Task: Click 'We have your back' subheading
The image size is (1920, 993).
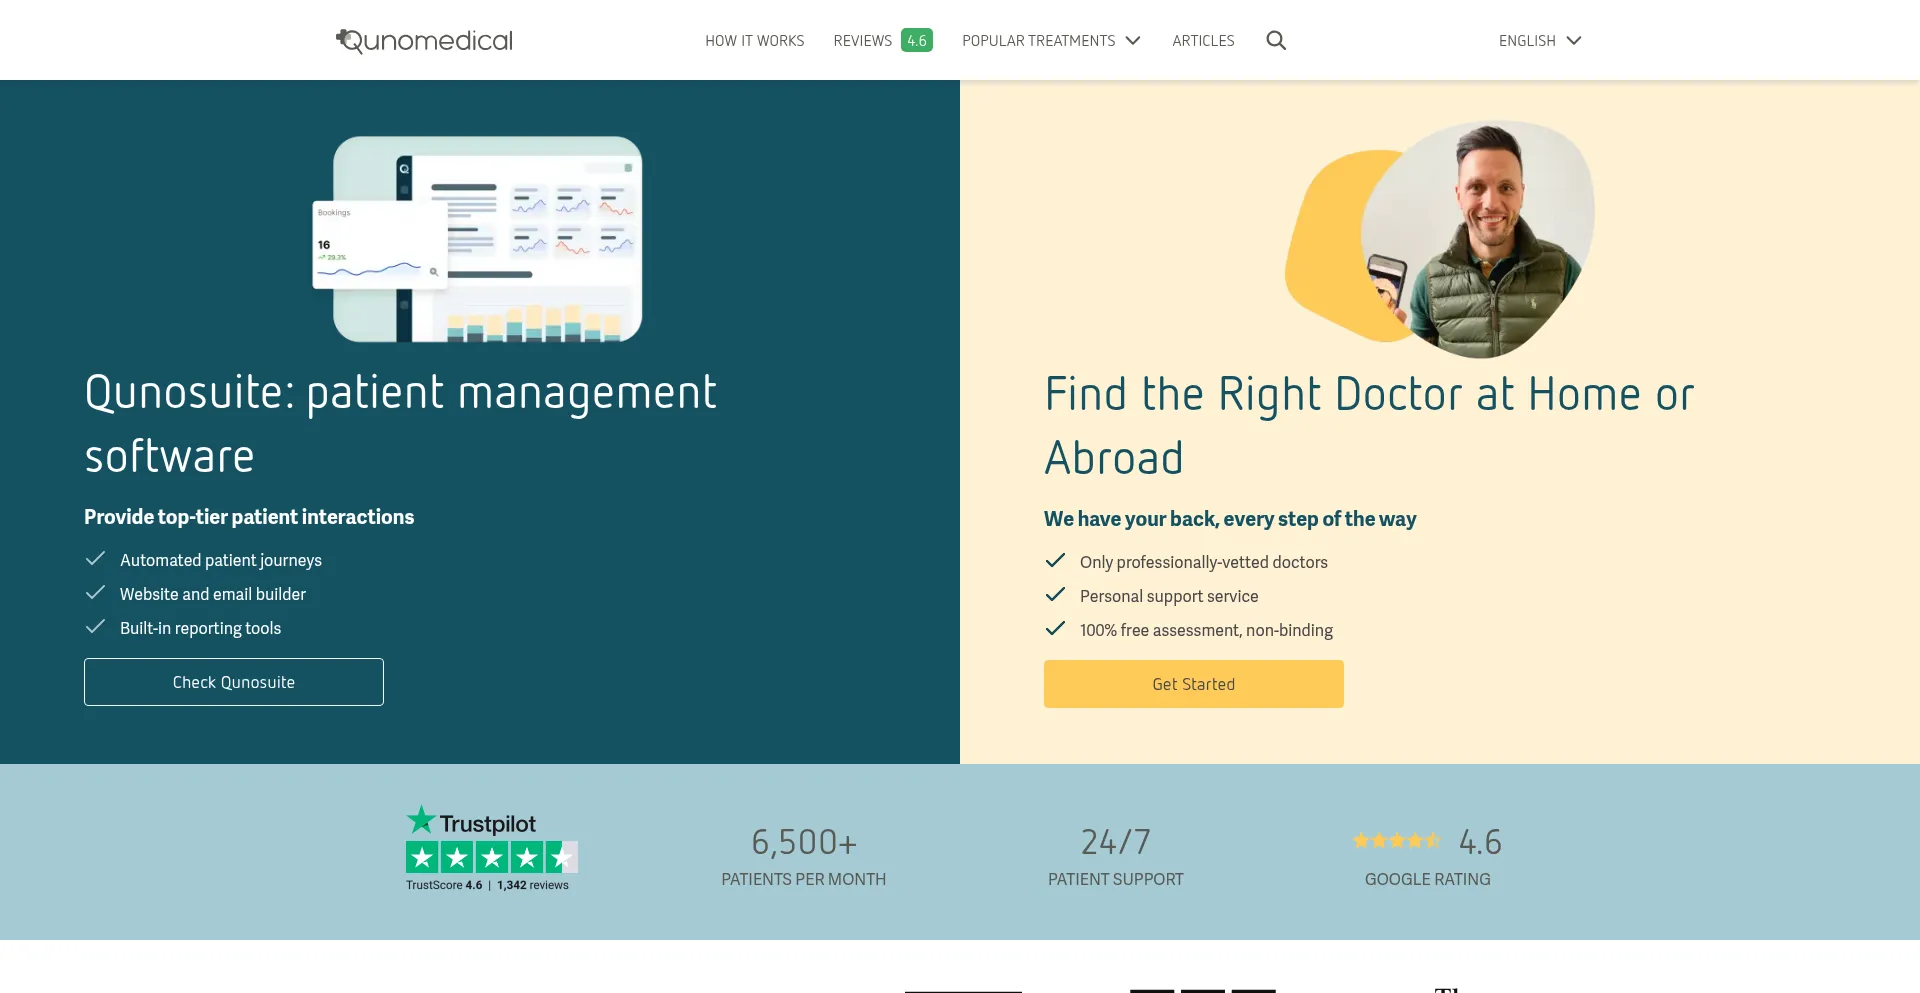Action: click(1230, 519)
